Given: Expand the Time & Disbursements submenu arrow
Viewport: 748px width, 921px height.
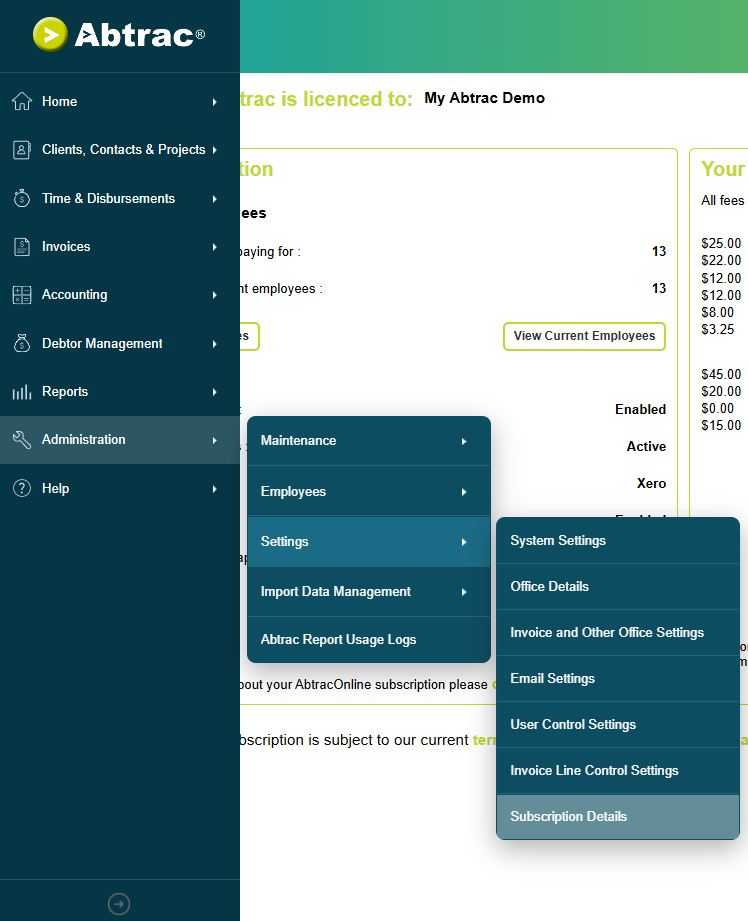Looking at the screenshot, I should 214,199.
